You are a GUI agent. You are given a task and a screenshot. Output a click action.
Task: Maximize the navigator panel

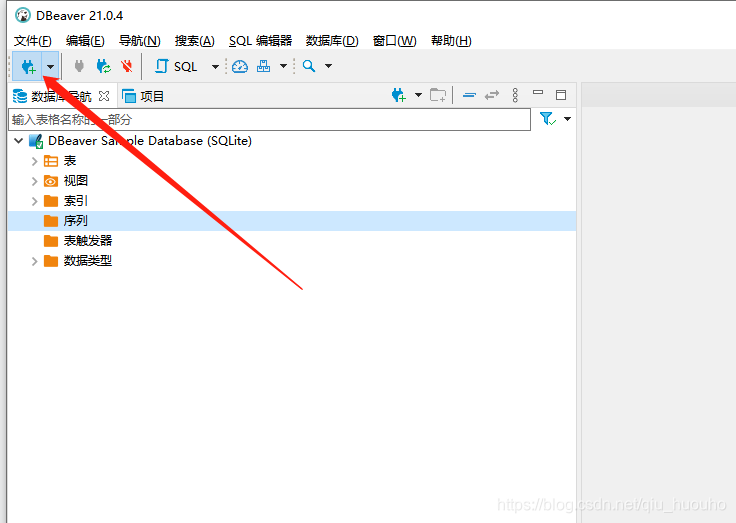[x=561, y=95]
